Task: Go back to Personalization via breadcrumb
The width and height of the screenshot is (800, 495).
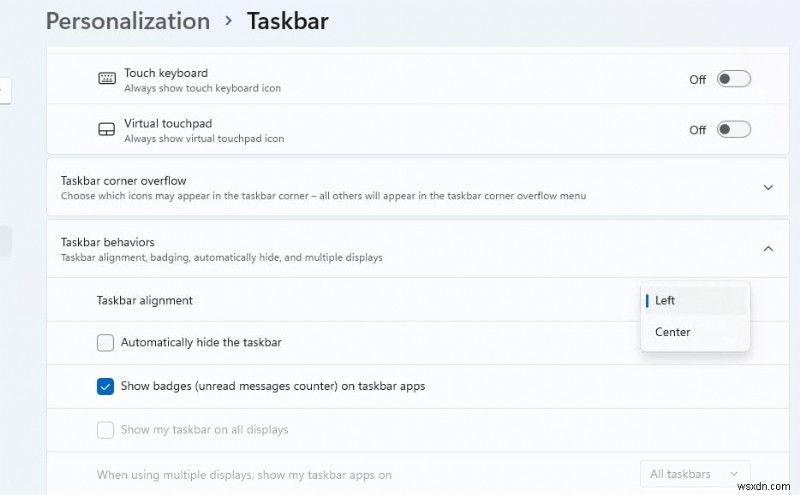Action: [x=128, y=21]
